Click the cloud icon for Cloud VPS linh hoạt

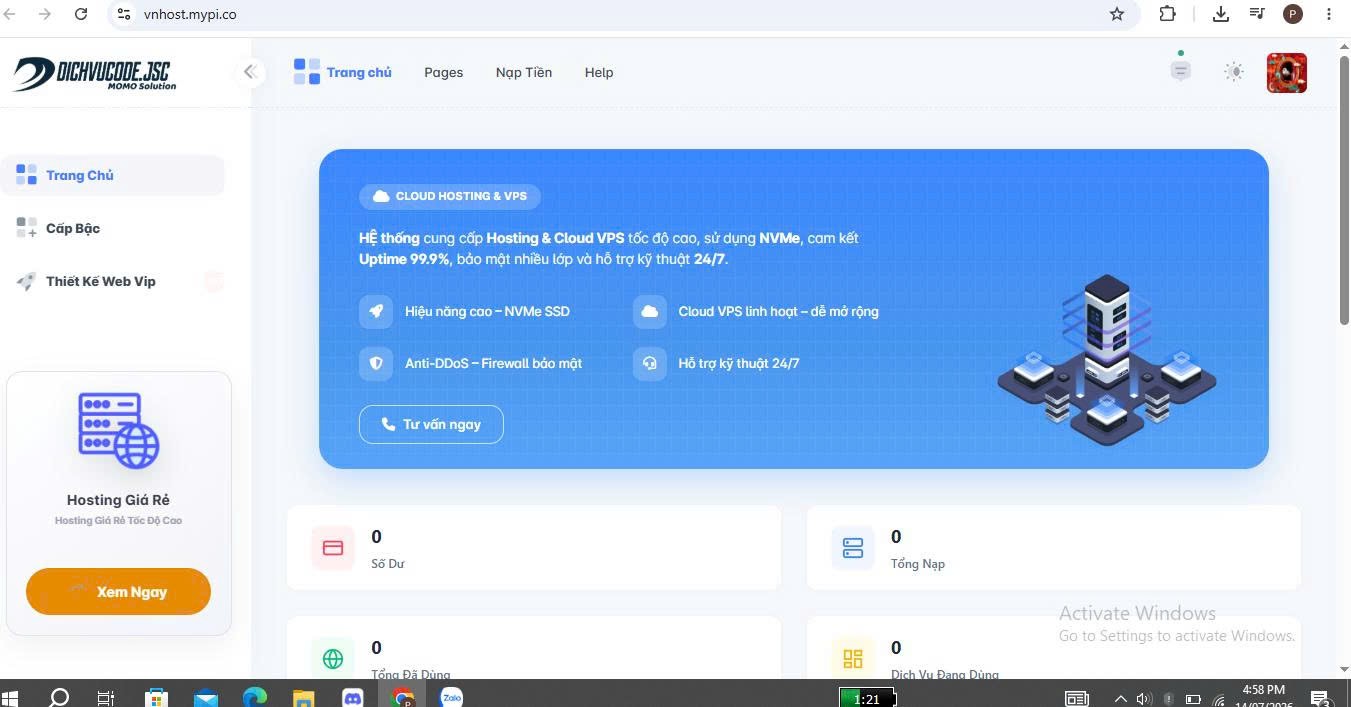(x=649, y=311)
